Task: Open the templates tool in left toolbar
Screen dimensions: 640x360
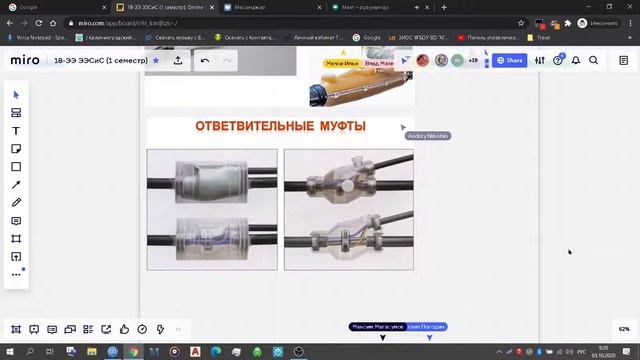Action: click(16, 113)
